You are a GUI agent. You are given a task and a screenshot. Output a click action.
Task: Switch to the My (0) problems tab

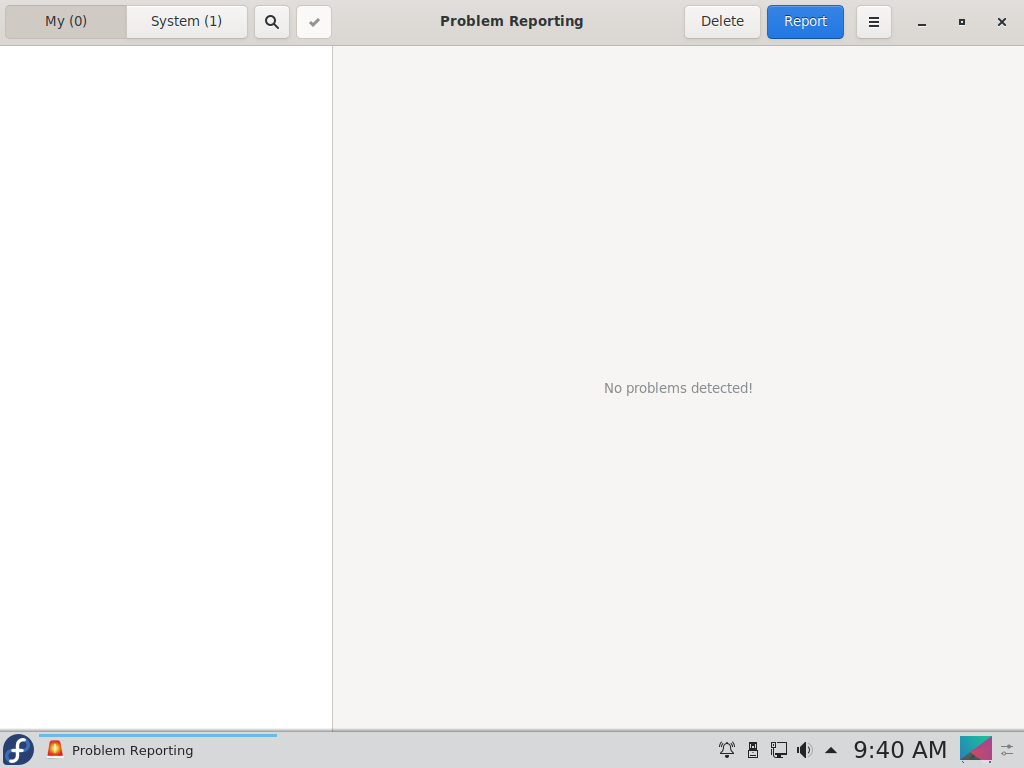(66, 22)
